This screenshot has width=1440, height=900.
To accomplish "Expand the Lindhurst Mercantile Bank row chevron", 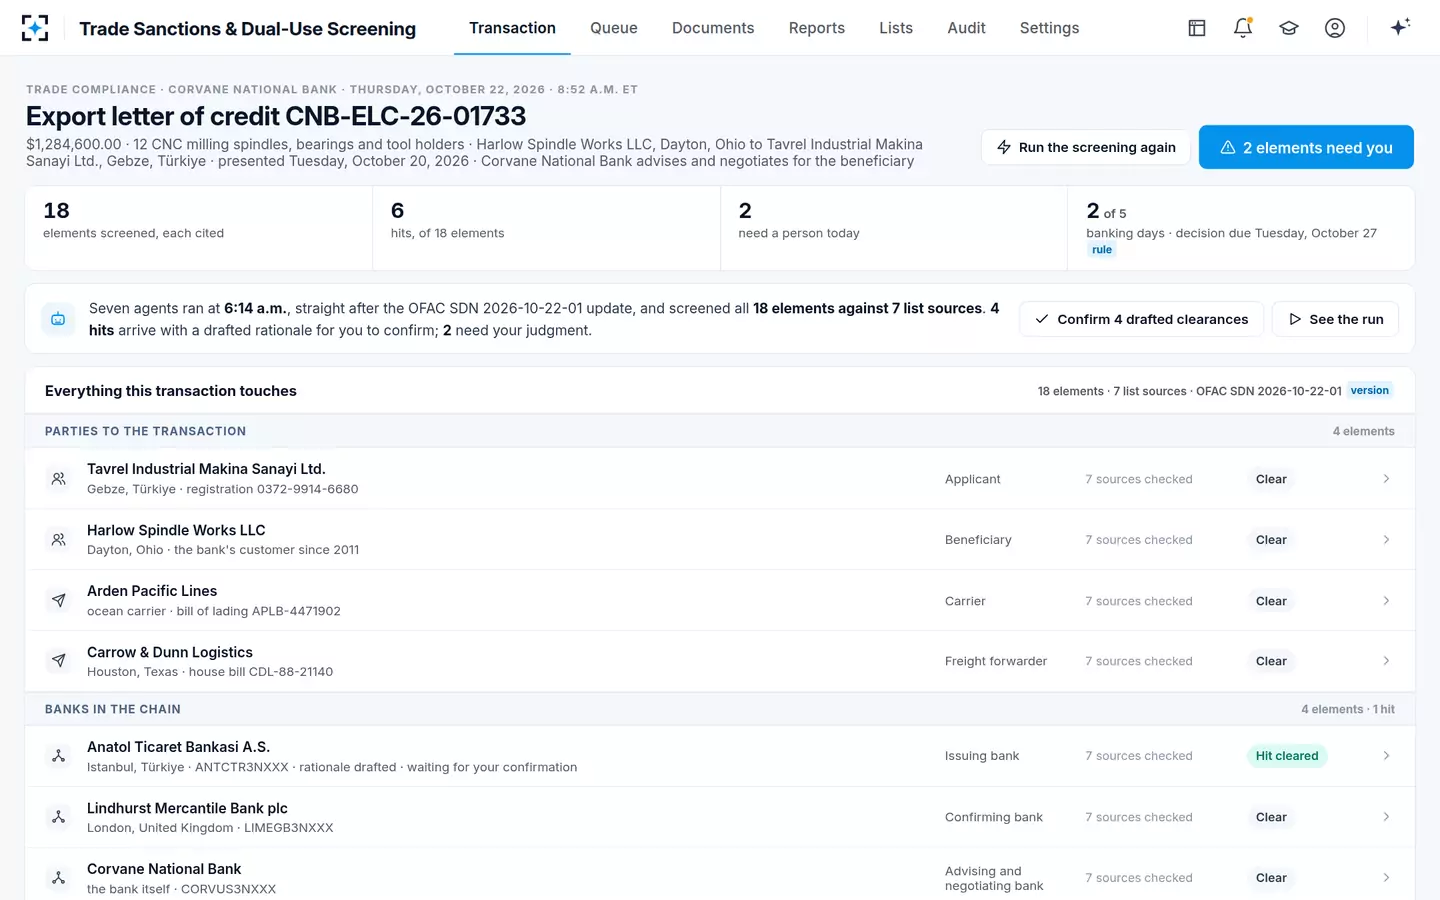I will (x=1386, y=817).
